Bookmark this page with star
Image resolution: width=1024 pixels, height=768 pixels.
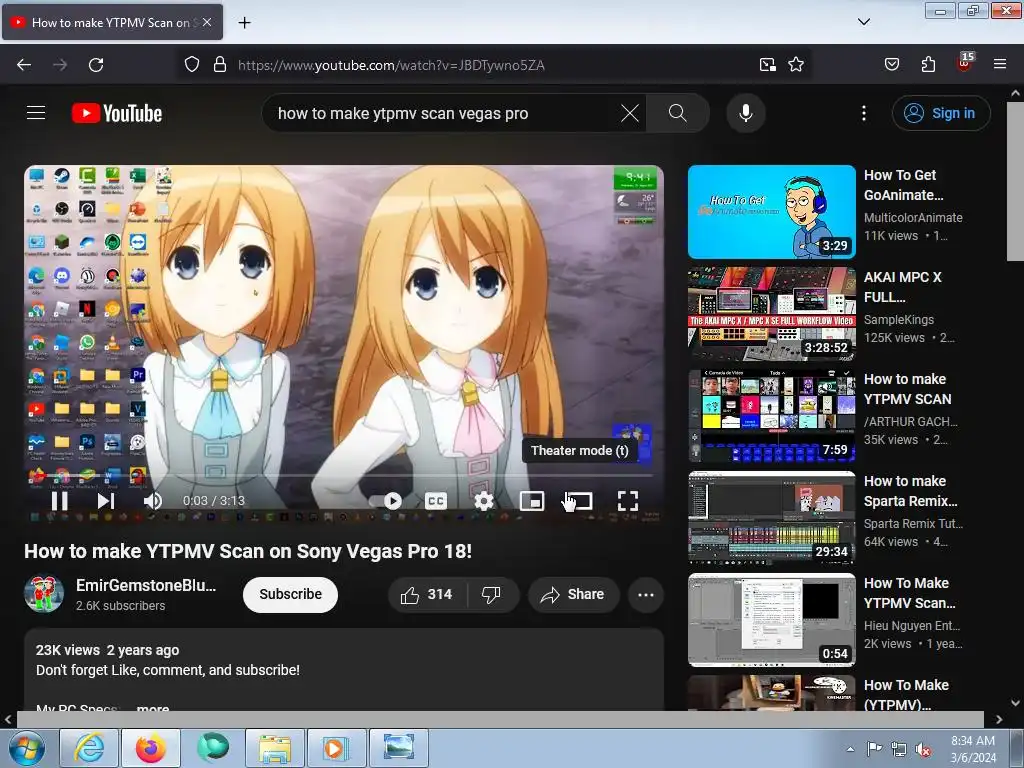pyautogui.click(x=796, y=64)
